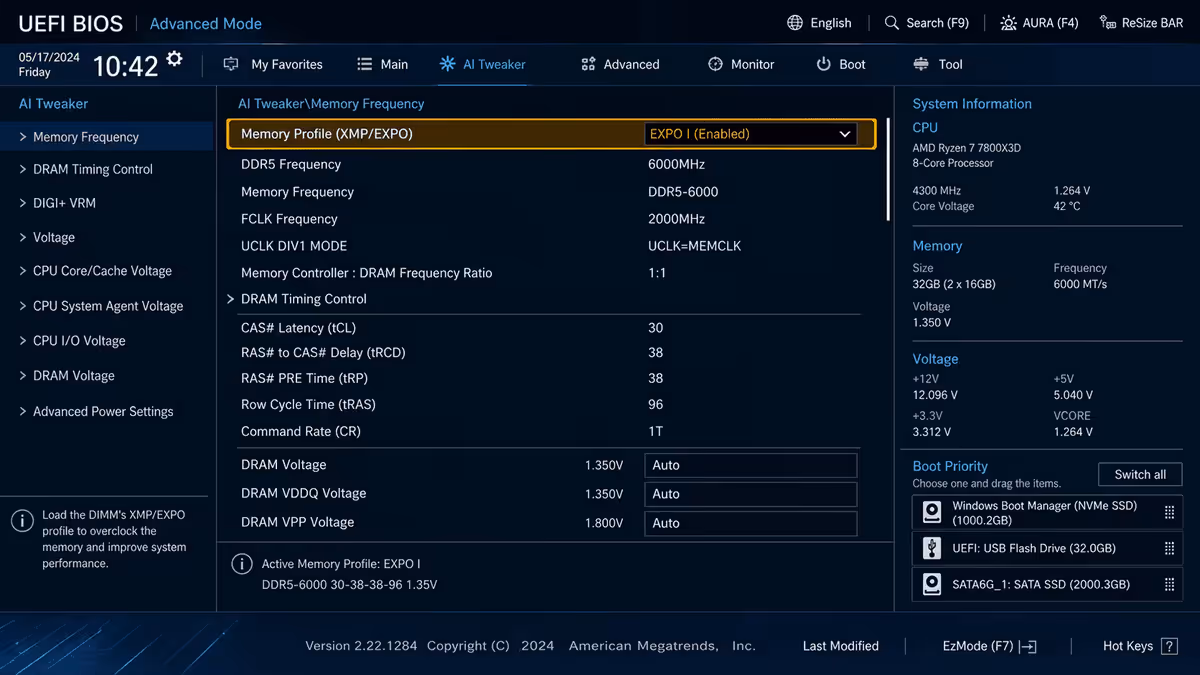Click the Memory Frequency DDR5-6000 value

(683, 192)
